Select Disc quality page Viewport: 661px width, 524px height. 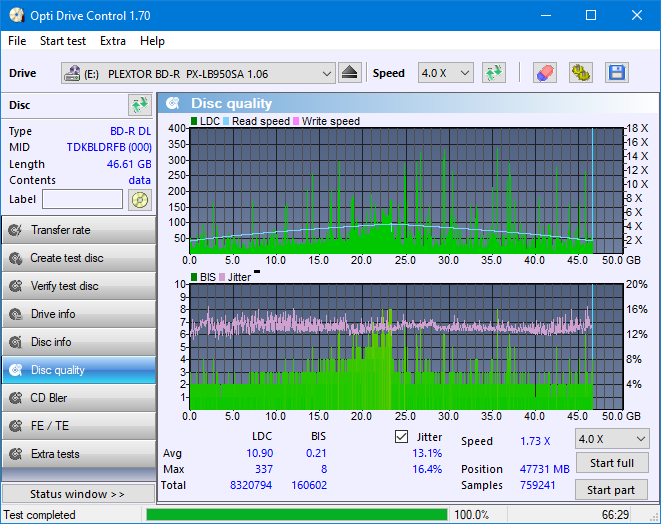click(x=79, y=370)
